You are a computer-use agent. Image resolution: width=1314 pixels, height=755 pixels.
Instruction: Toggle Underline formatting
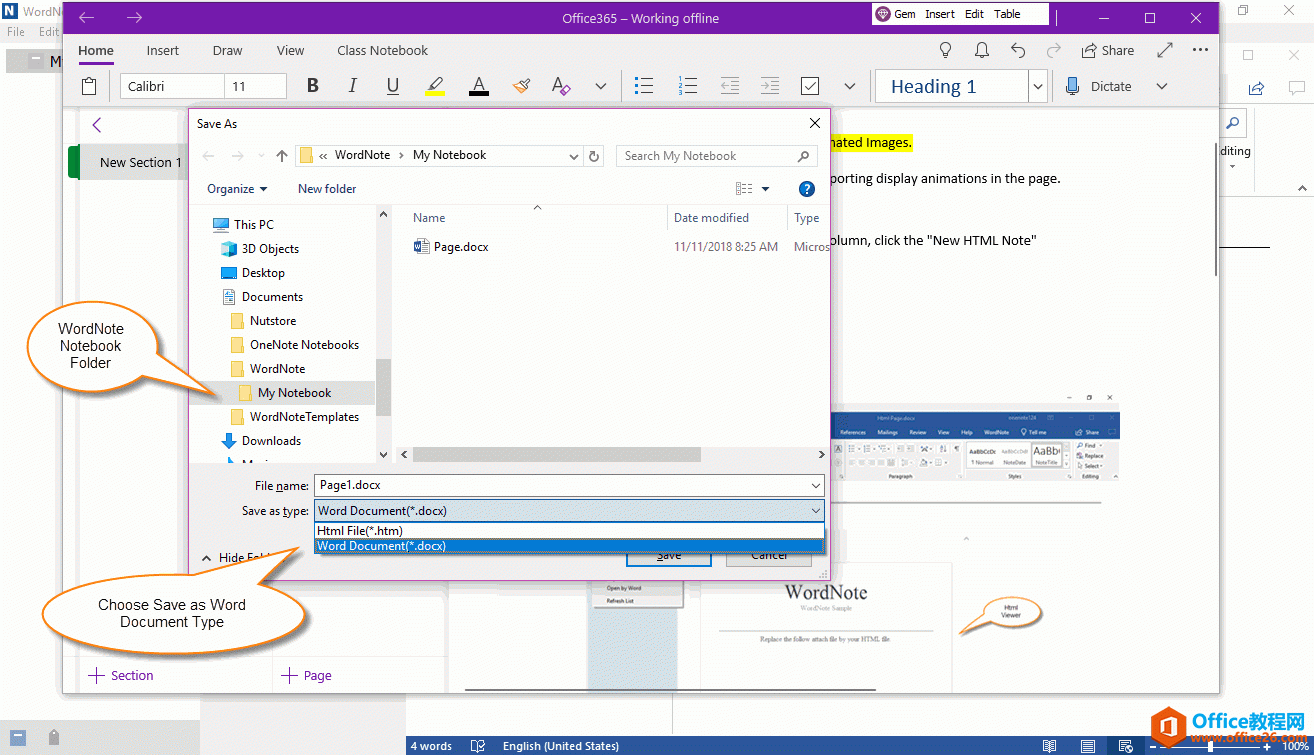tap(393, 86)
